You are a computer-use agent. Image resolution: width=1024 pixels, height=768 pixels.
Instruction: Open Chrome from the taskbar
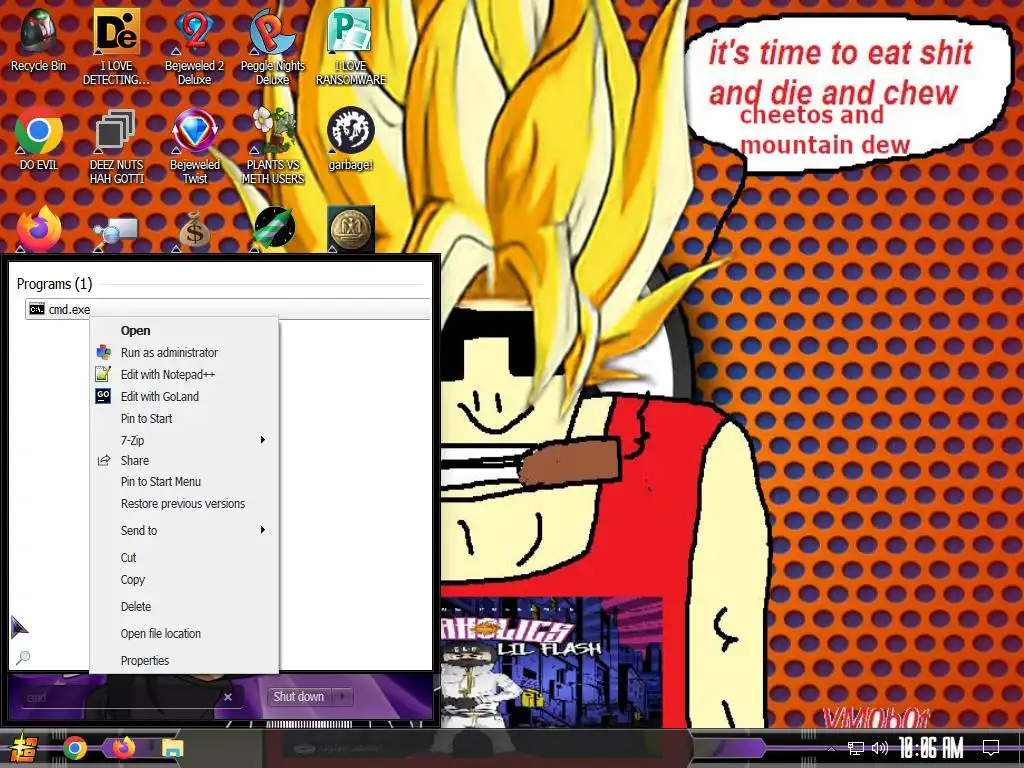[x=74, y=748]
